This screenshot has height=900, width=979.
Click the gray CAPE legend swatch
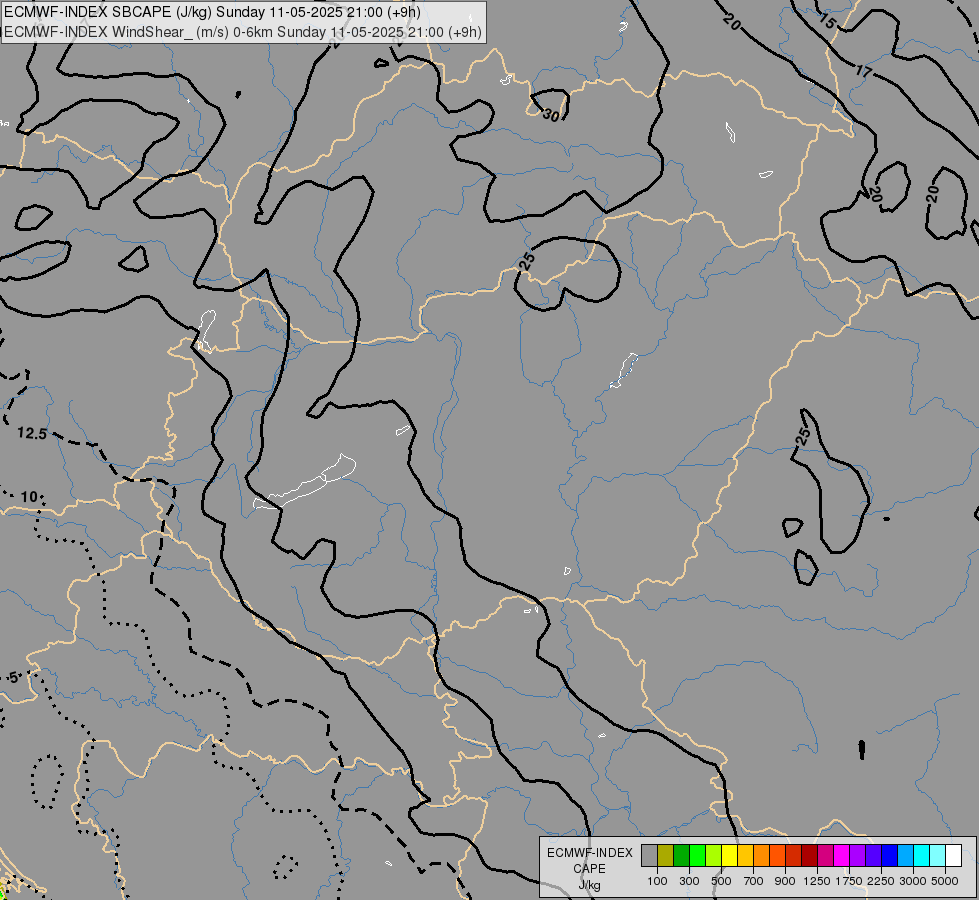point(649,855)
